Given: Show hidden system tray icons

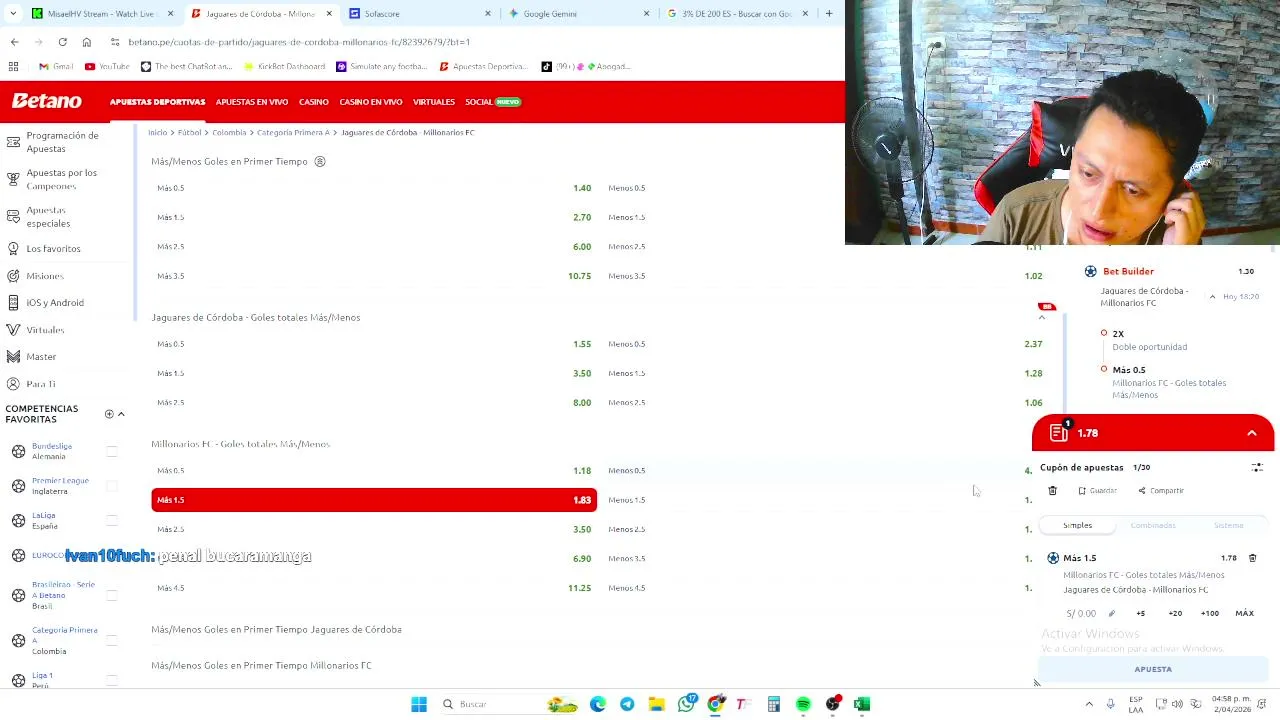Looking at the screenshot, I should 1089,704.
